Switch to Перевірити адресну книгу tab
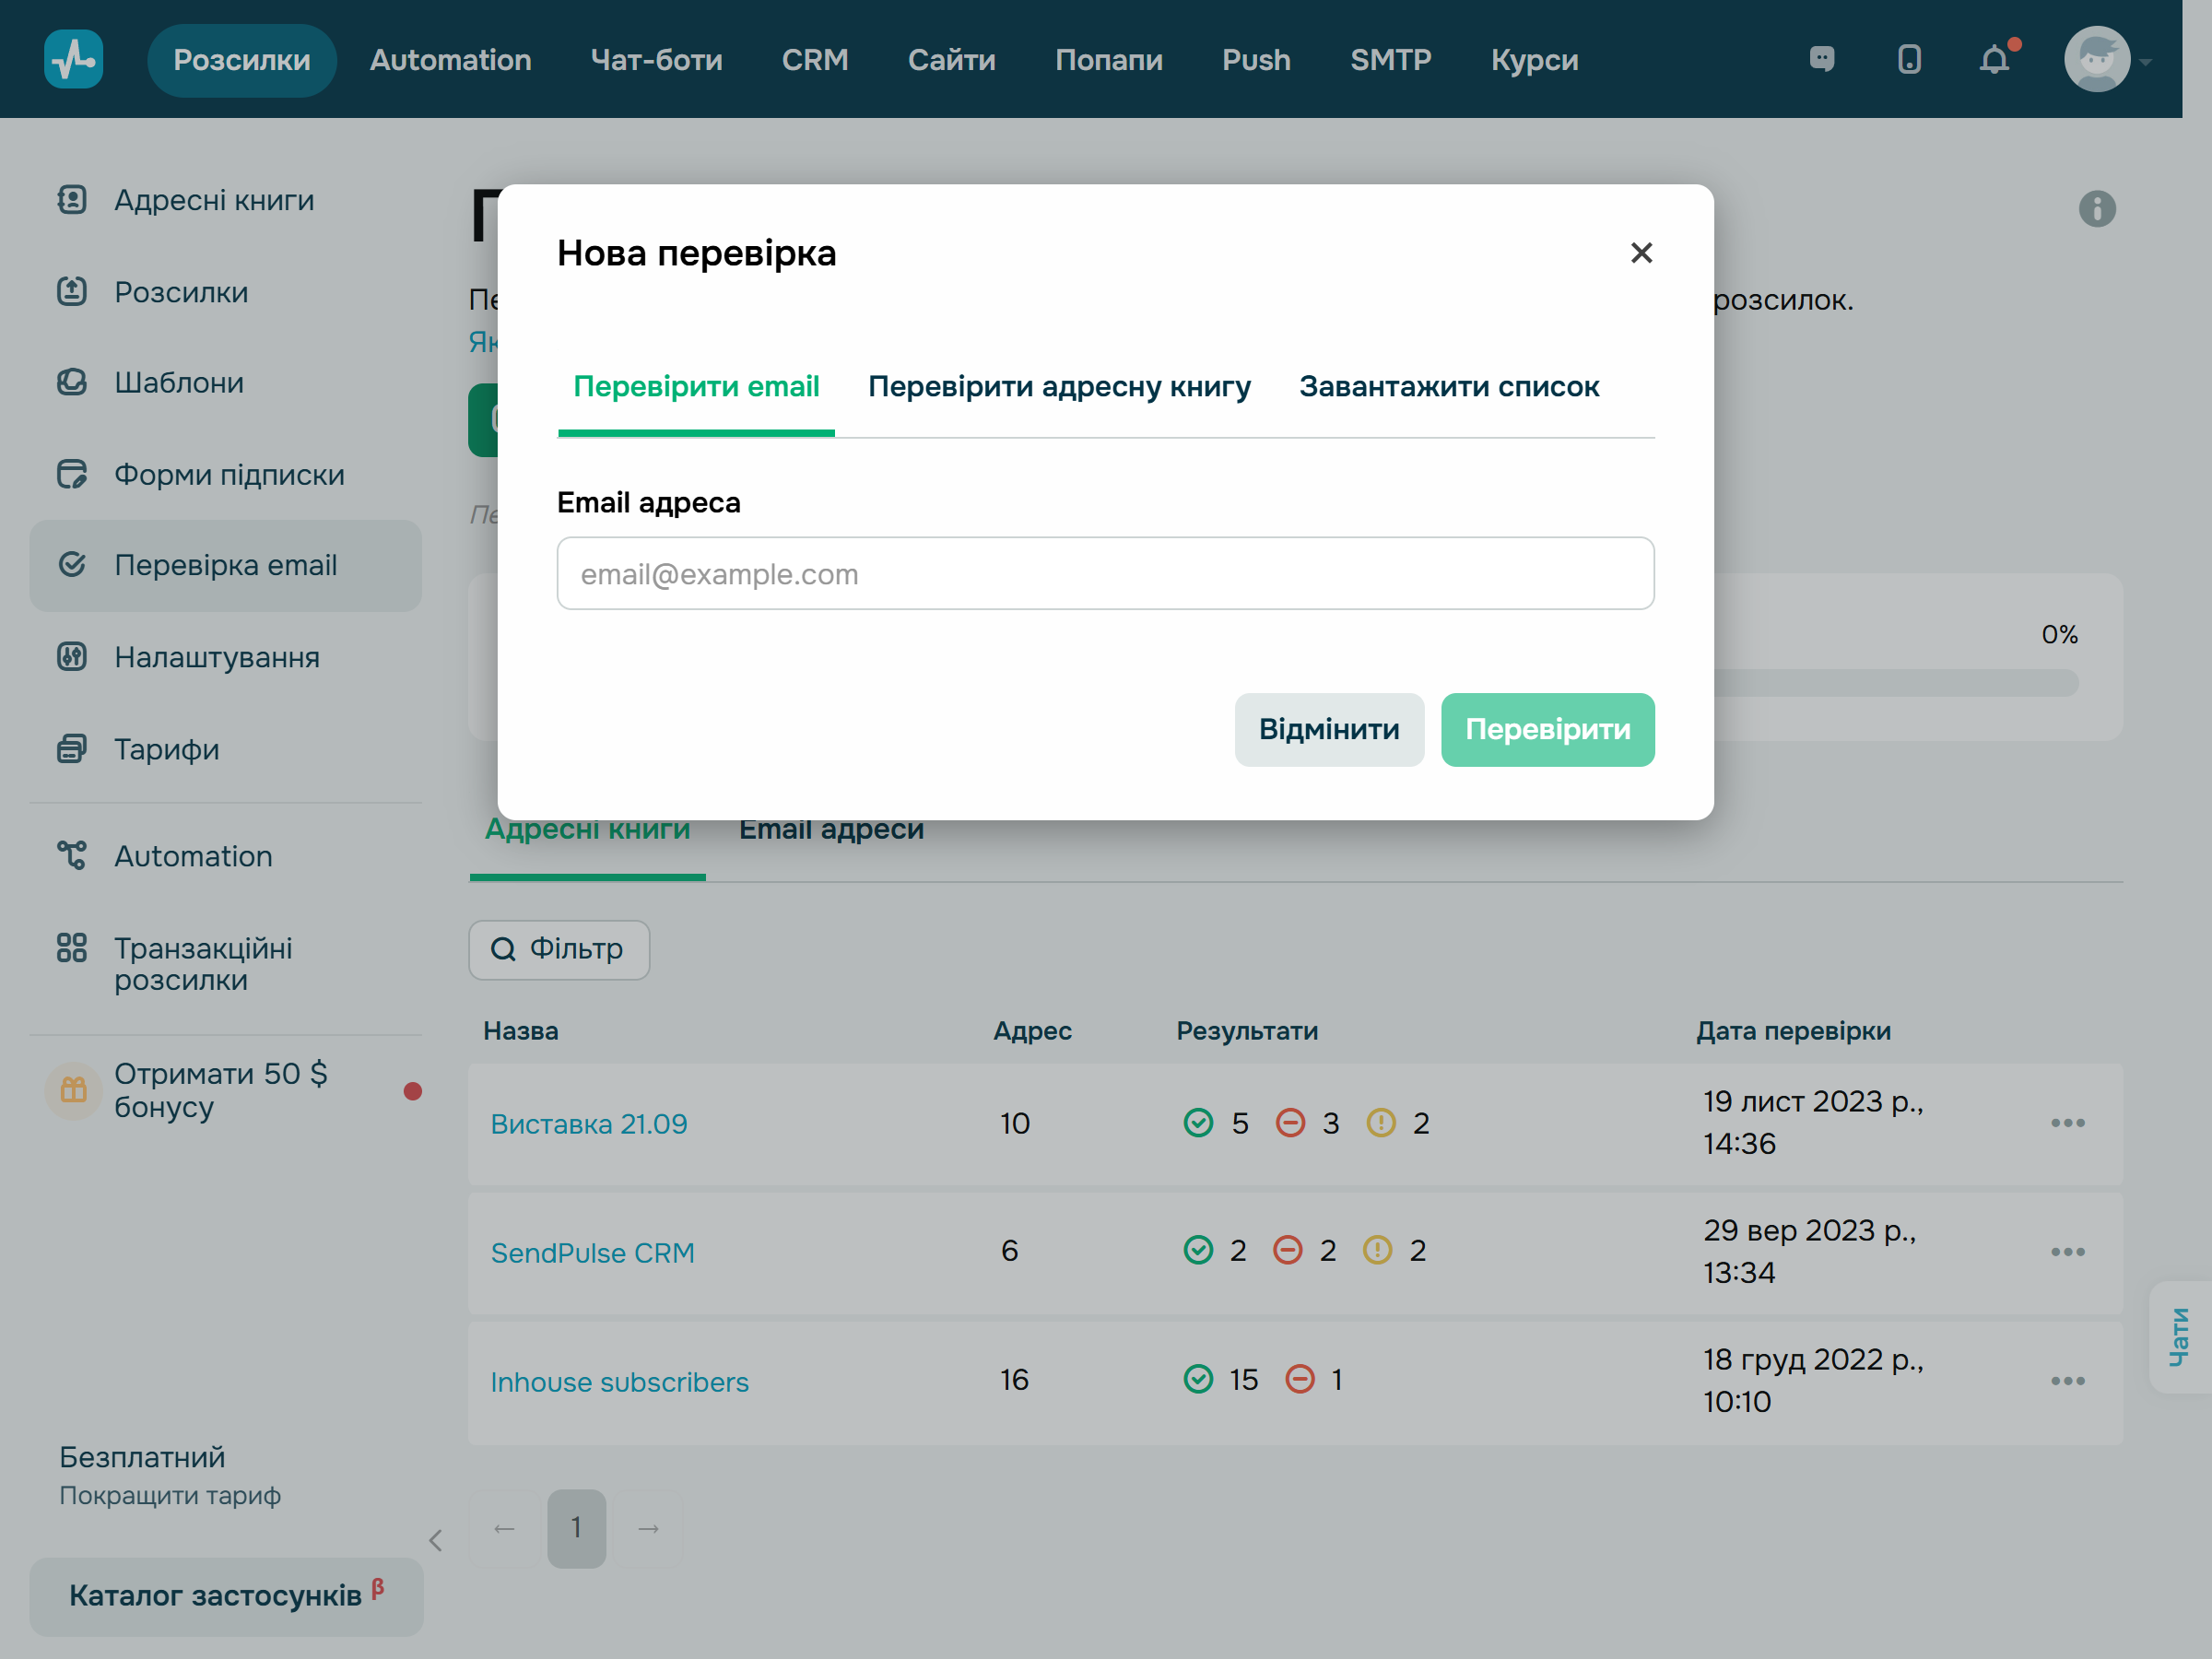This screenshot has height=1659, width=2212. coord(1059,387)
